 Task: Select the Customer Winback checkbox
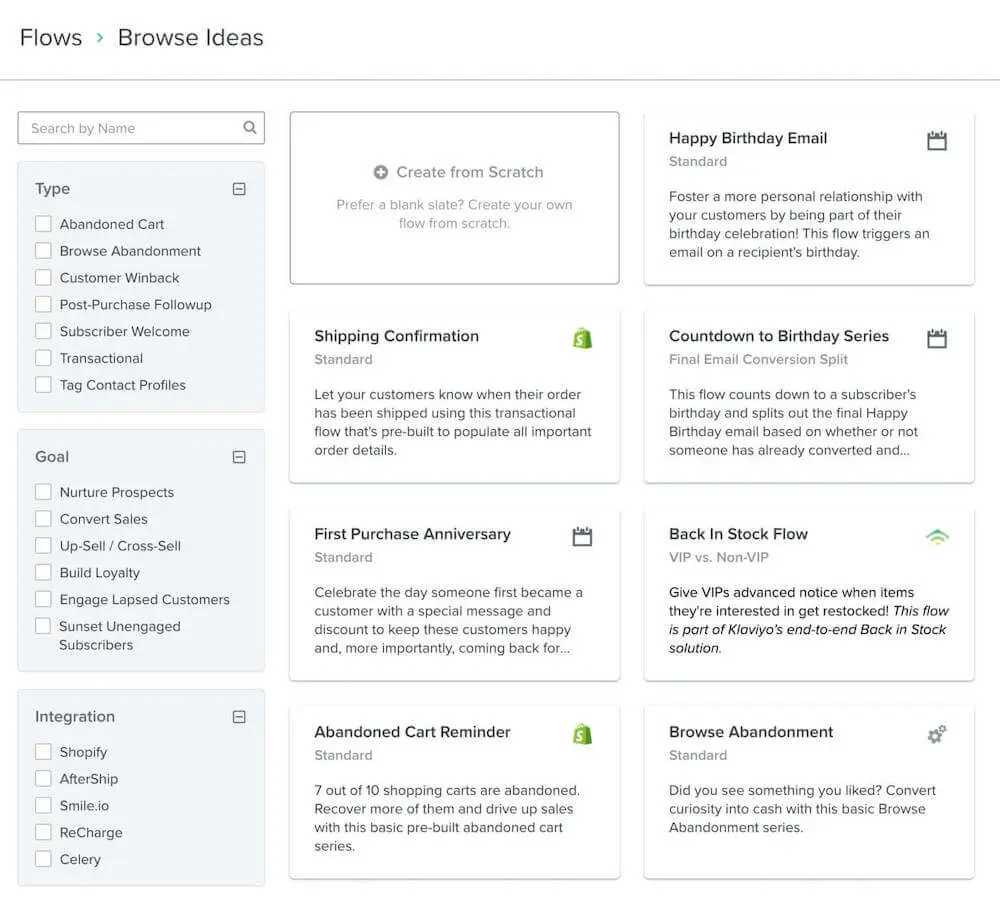(43, 278)
